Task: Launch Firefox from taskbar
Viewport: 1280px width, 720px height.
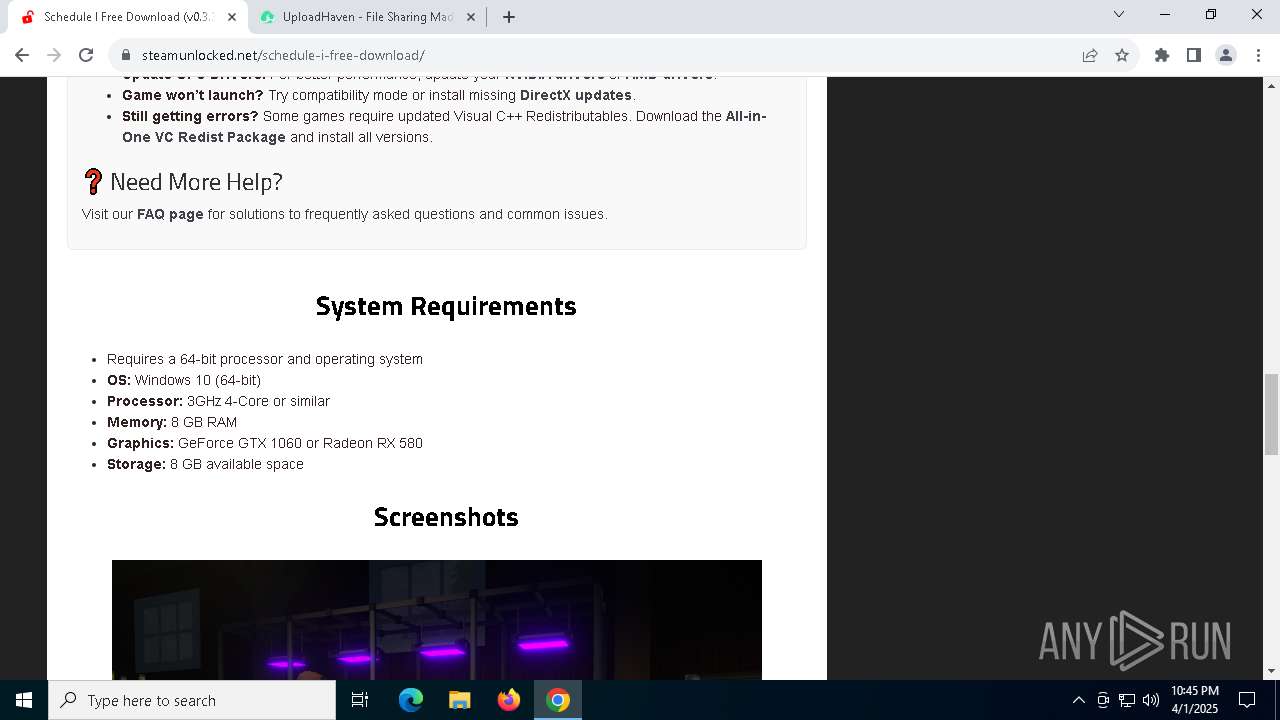Action: 509,700
